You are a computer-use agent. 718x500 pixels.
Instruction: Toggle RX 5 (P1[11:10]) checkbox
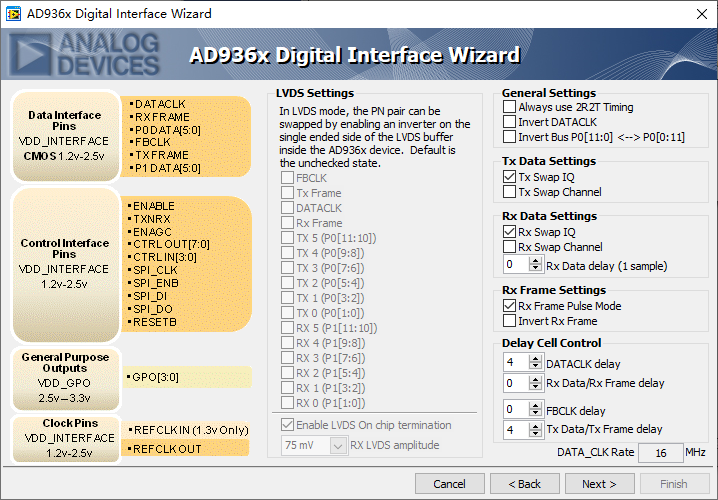tap(287, 328)
